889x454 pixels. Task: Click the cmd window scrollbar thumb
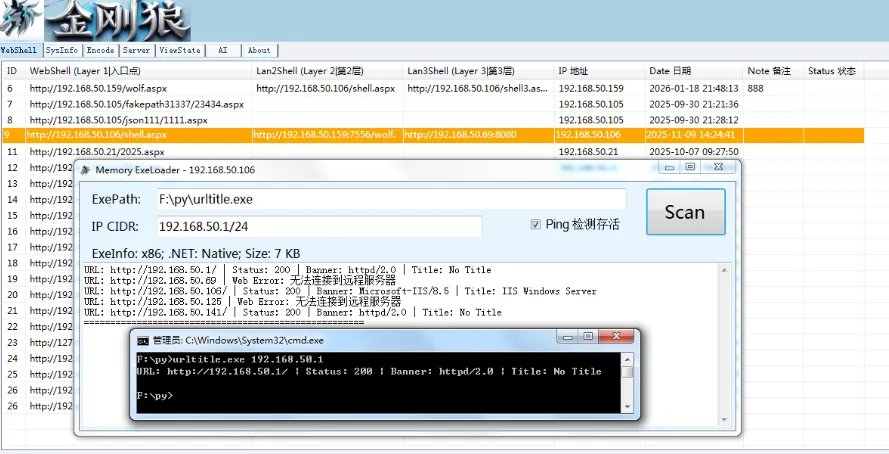[627, 371]
